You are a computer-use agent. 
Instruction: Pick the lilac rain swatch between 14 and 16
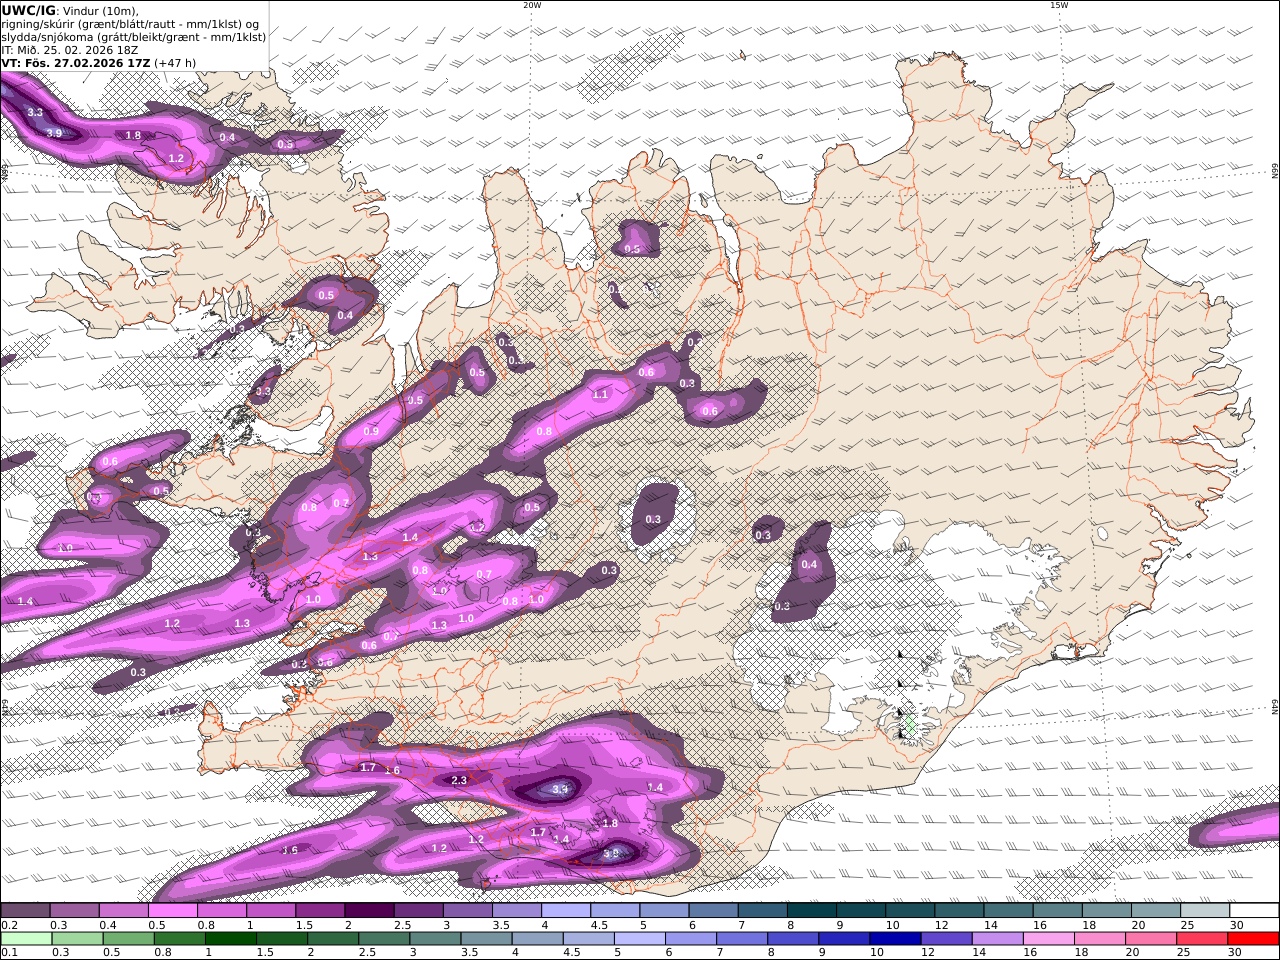(996, 939)
